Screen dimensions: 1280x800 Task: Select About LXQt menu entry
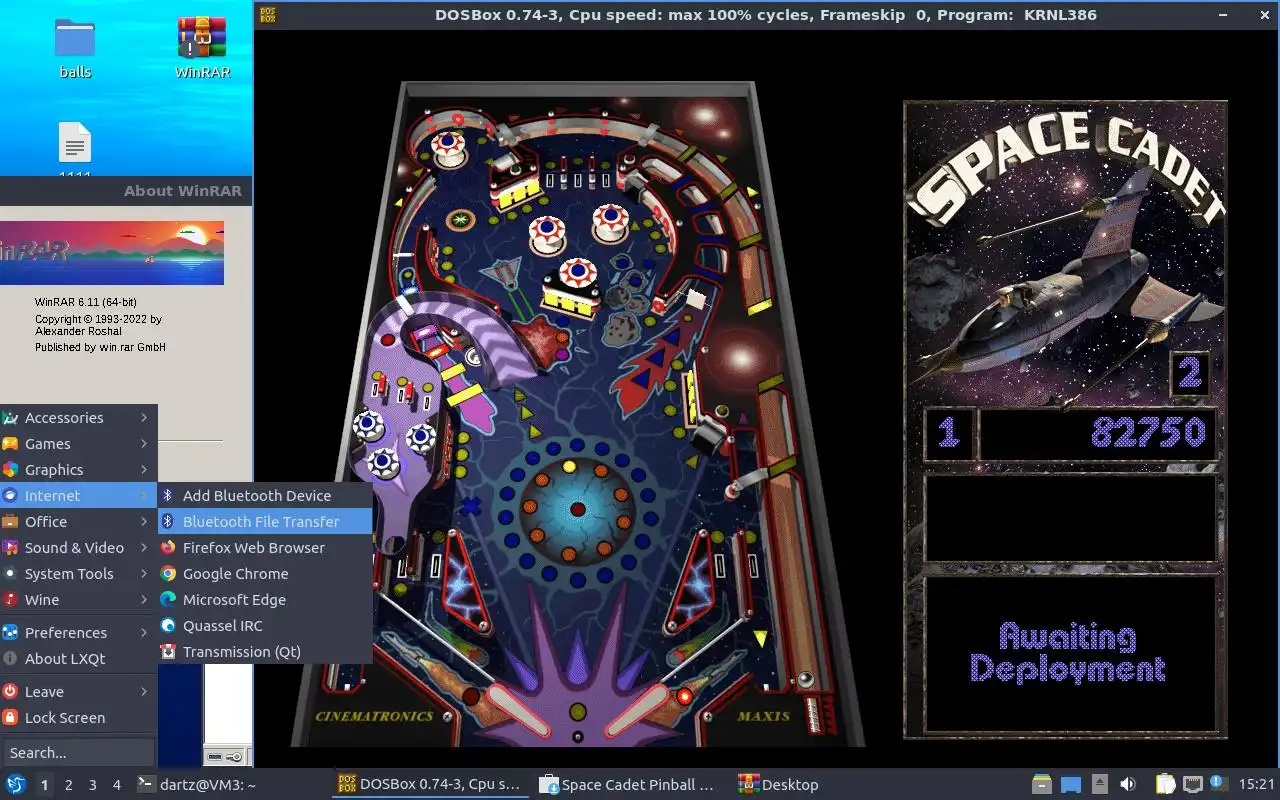pyautogui.click(x=78, y=659)
